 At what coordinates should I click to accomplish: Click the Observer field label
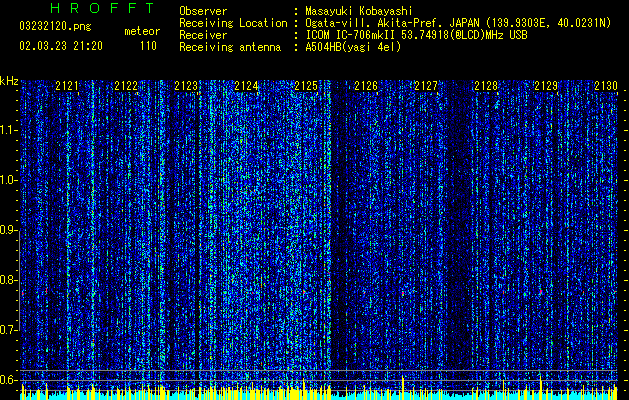[x=203, y=12]
